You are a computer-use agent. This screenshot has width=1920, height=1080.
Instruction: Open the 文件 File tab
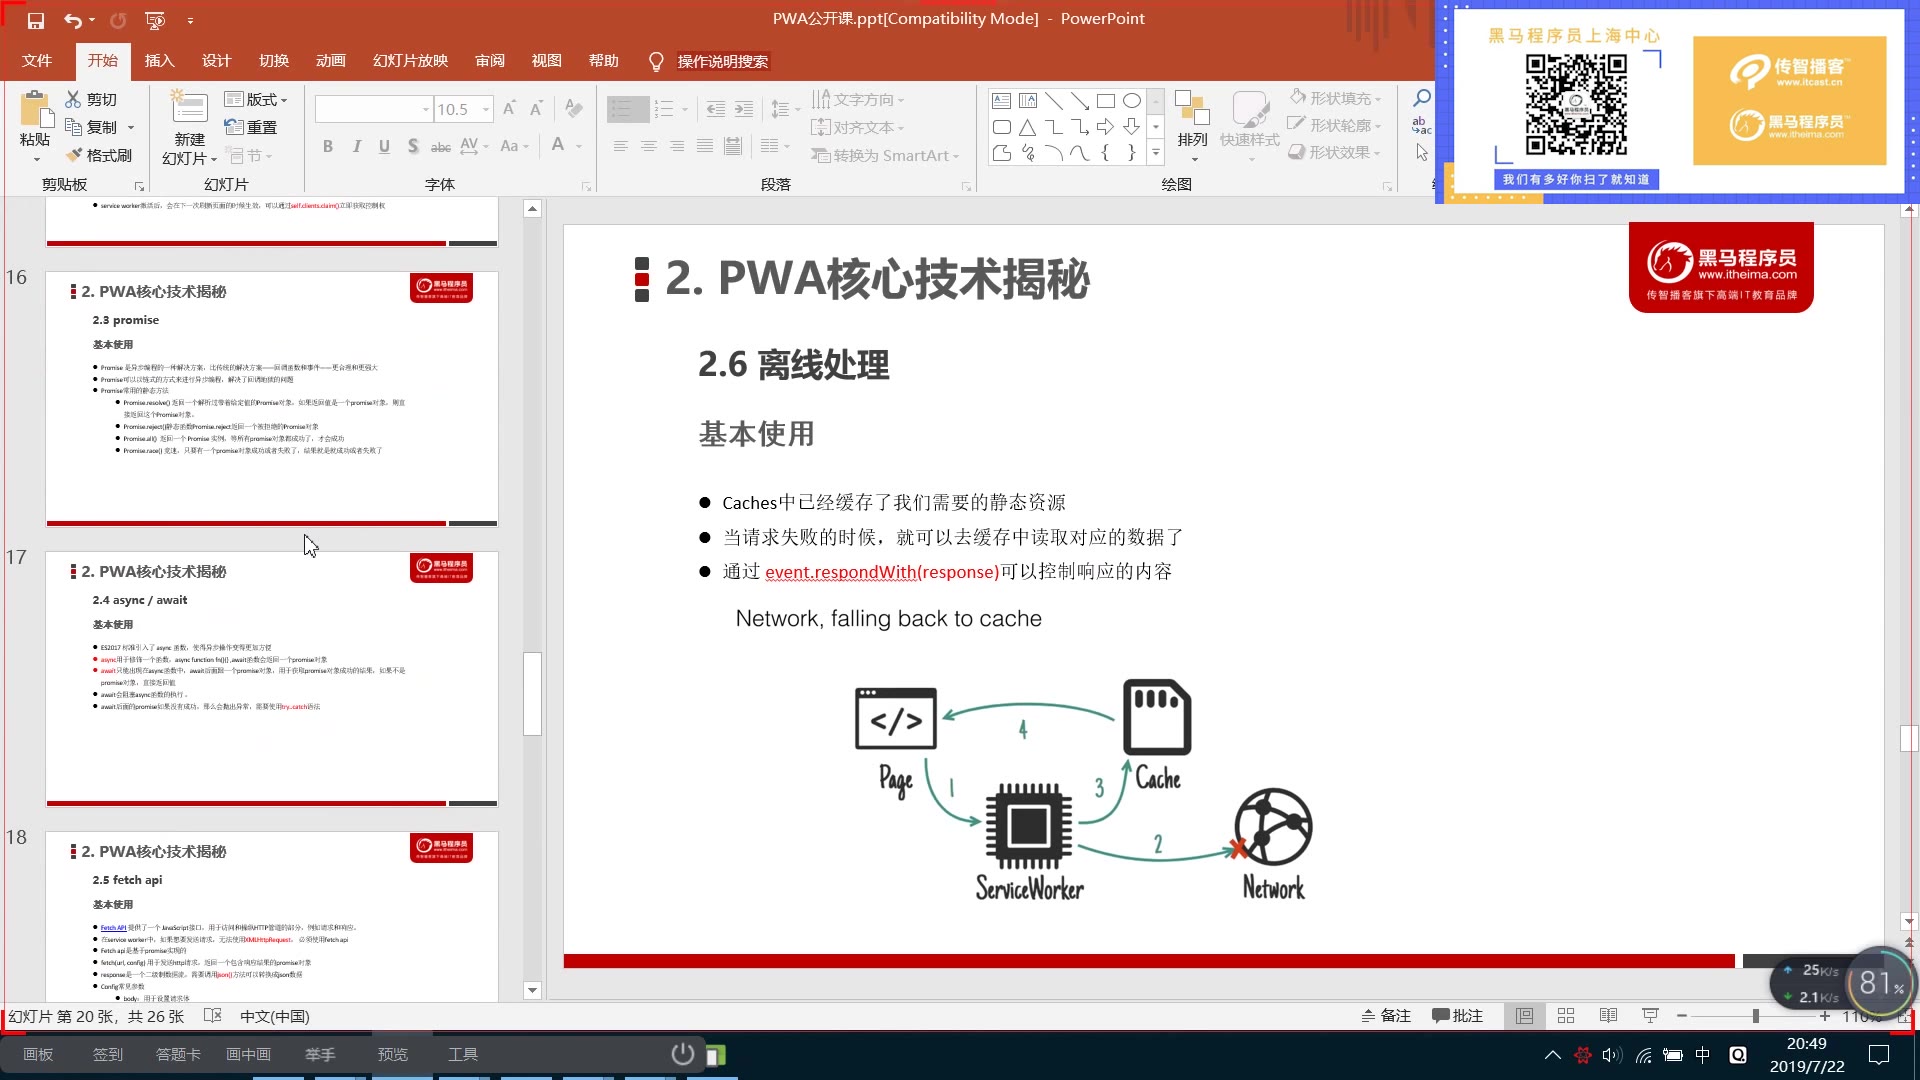click(37, 61)
